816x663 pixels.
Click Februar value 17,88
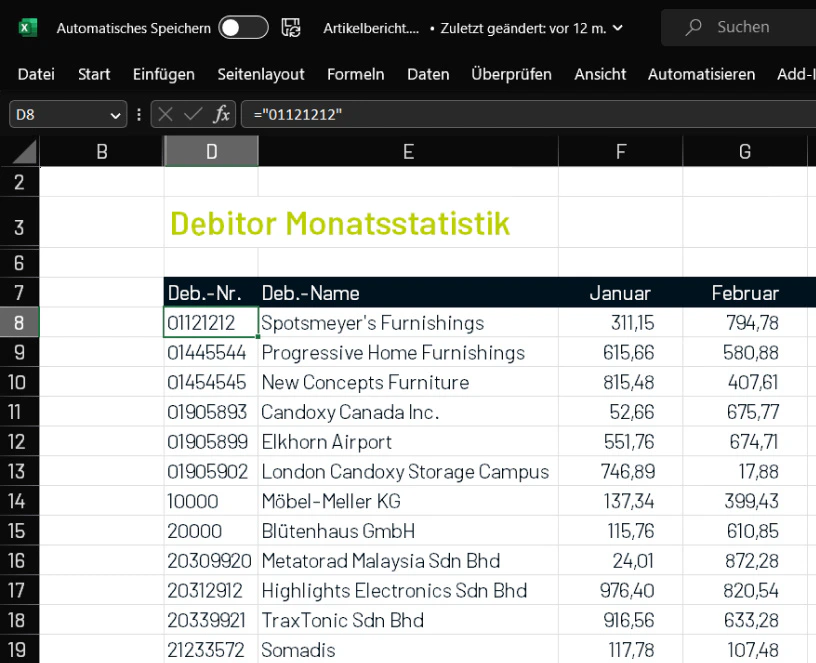(x=745, y=471)
